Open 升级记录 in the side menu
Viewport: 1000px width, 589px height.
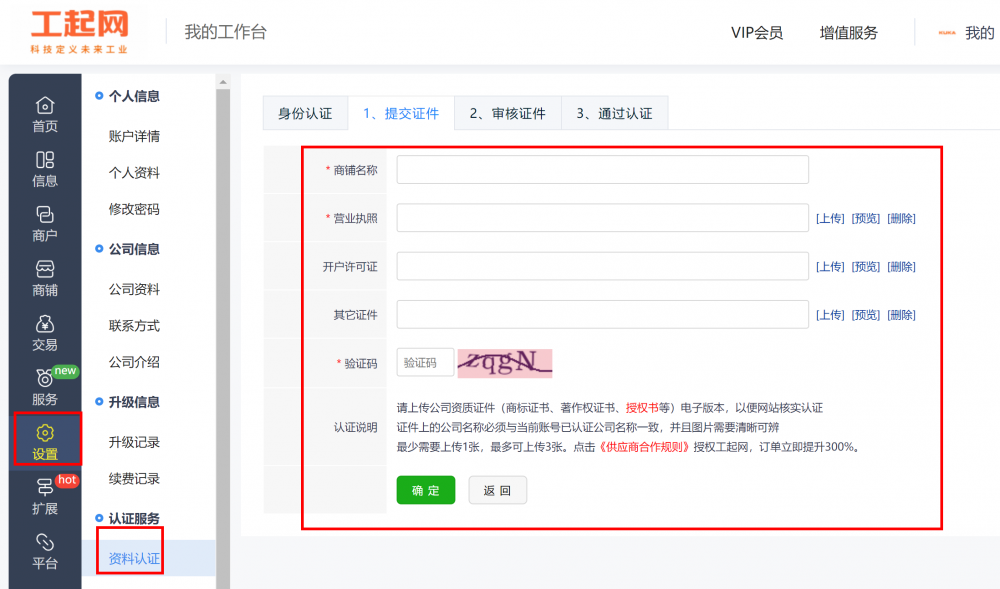pyautogui.click(x=134, y=442)
